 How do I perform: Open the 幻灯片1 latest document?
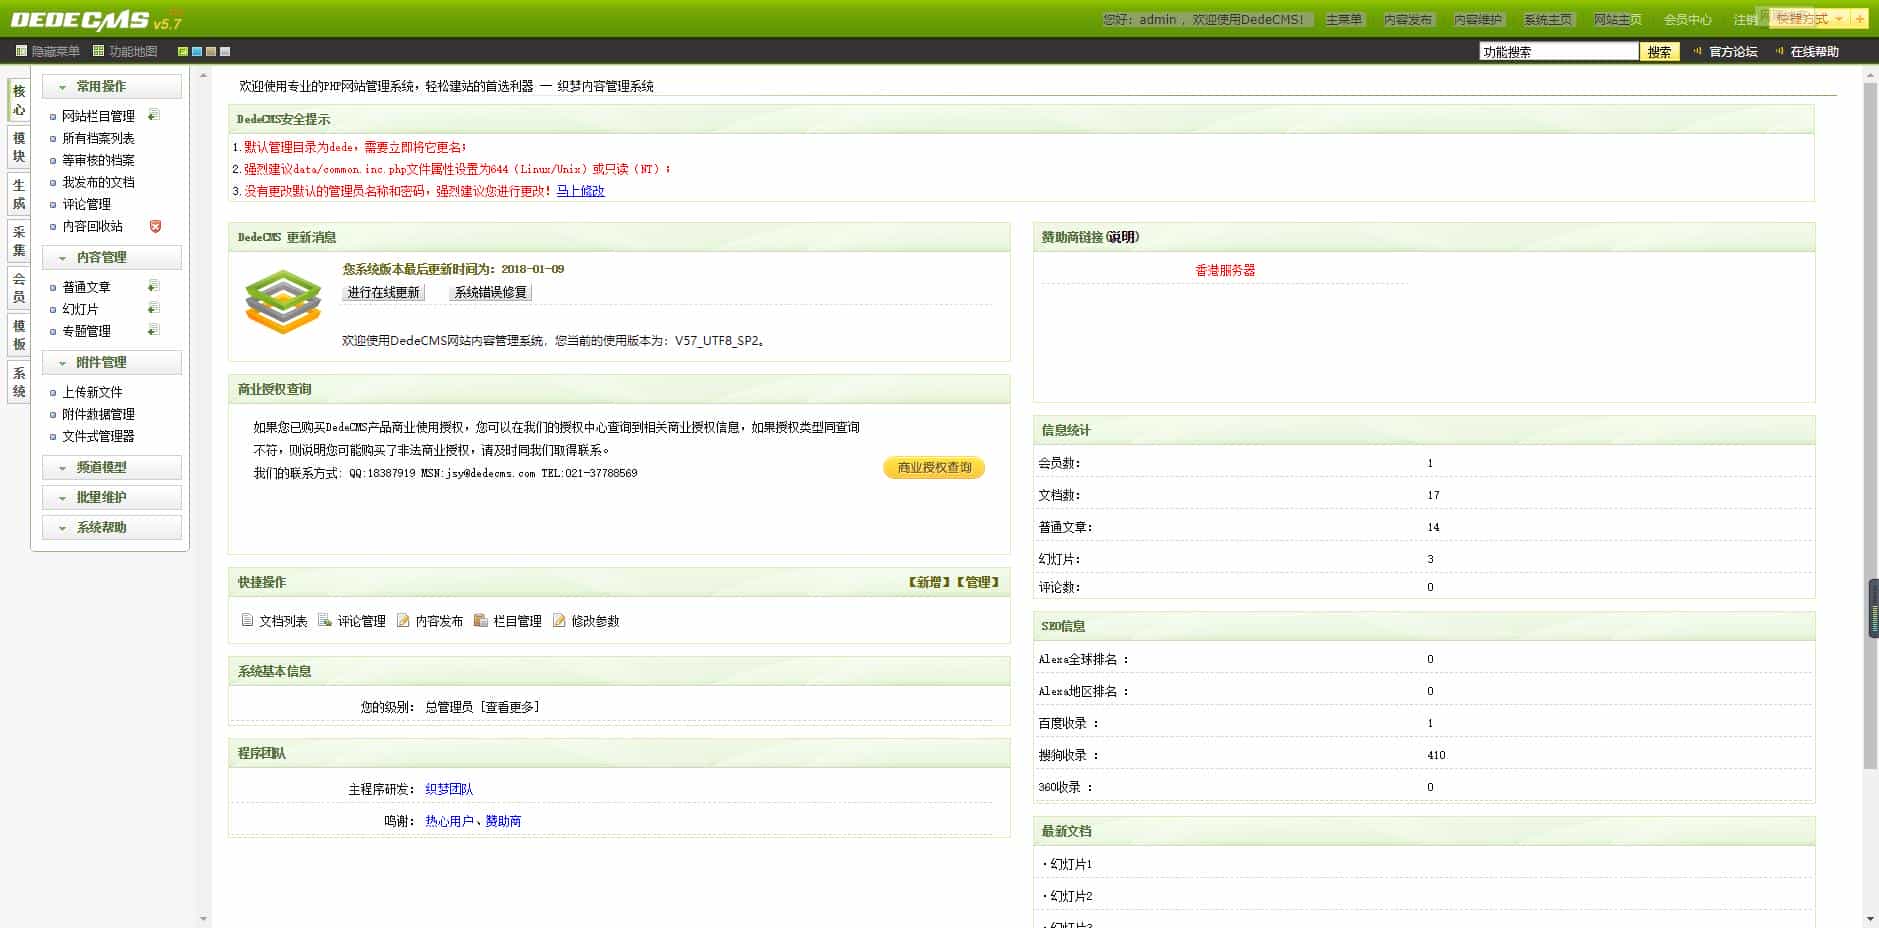[x=1071, y=864]
